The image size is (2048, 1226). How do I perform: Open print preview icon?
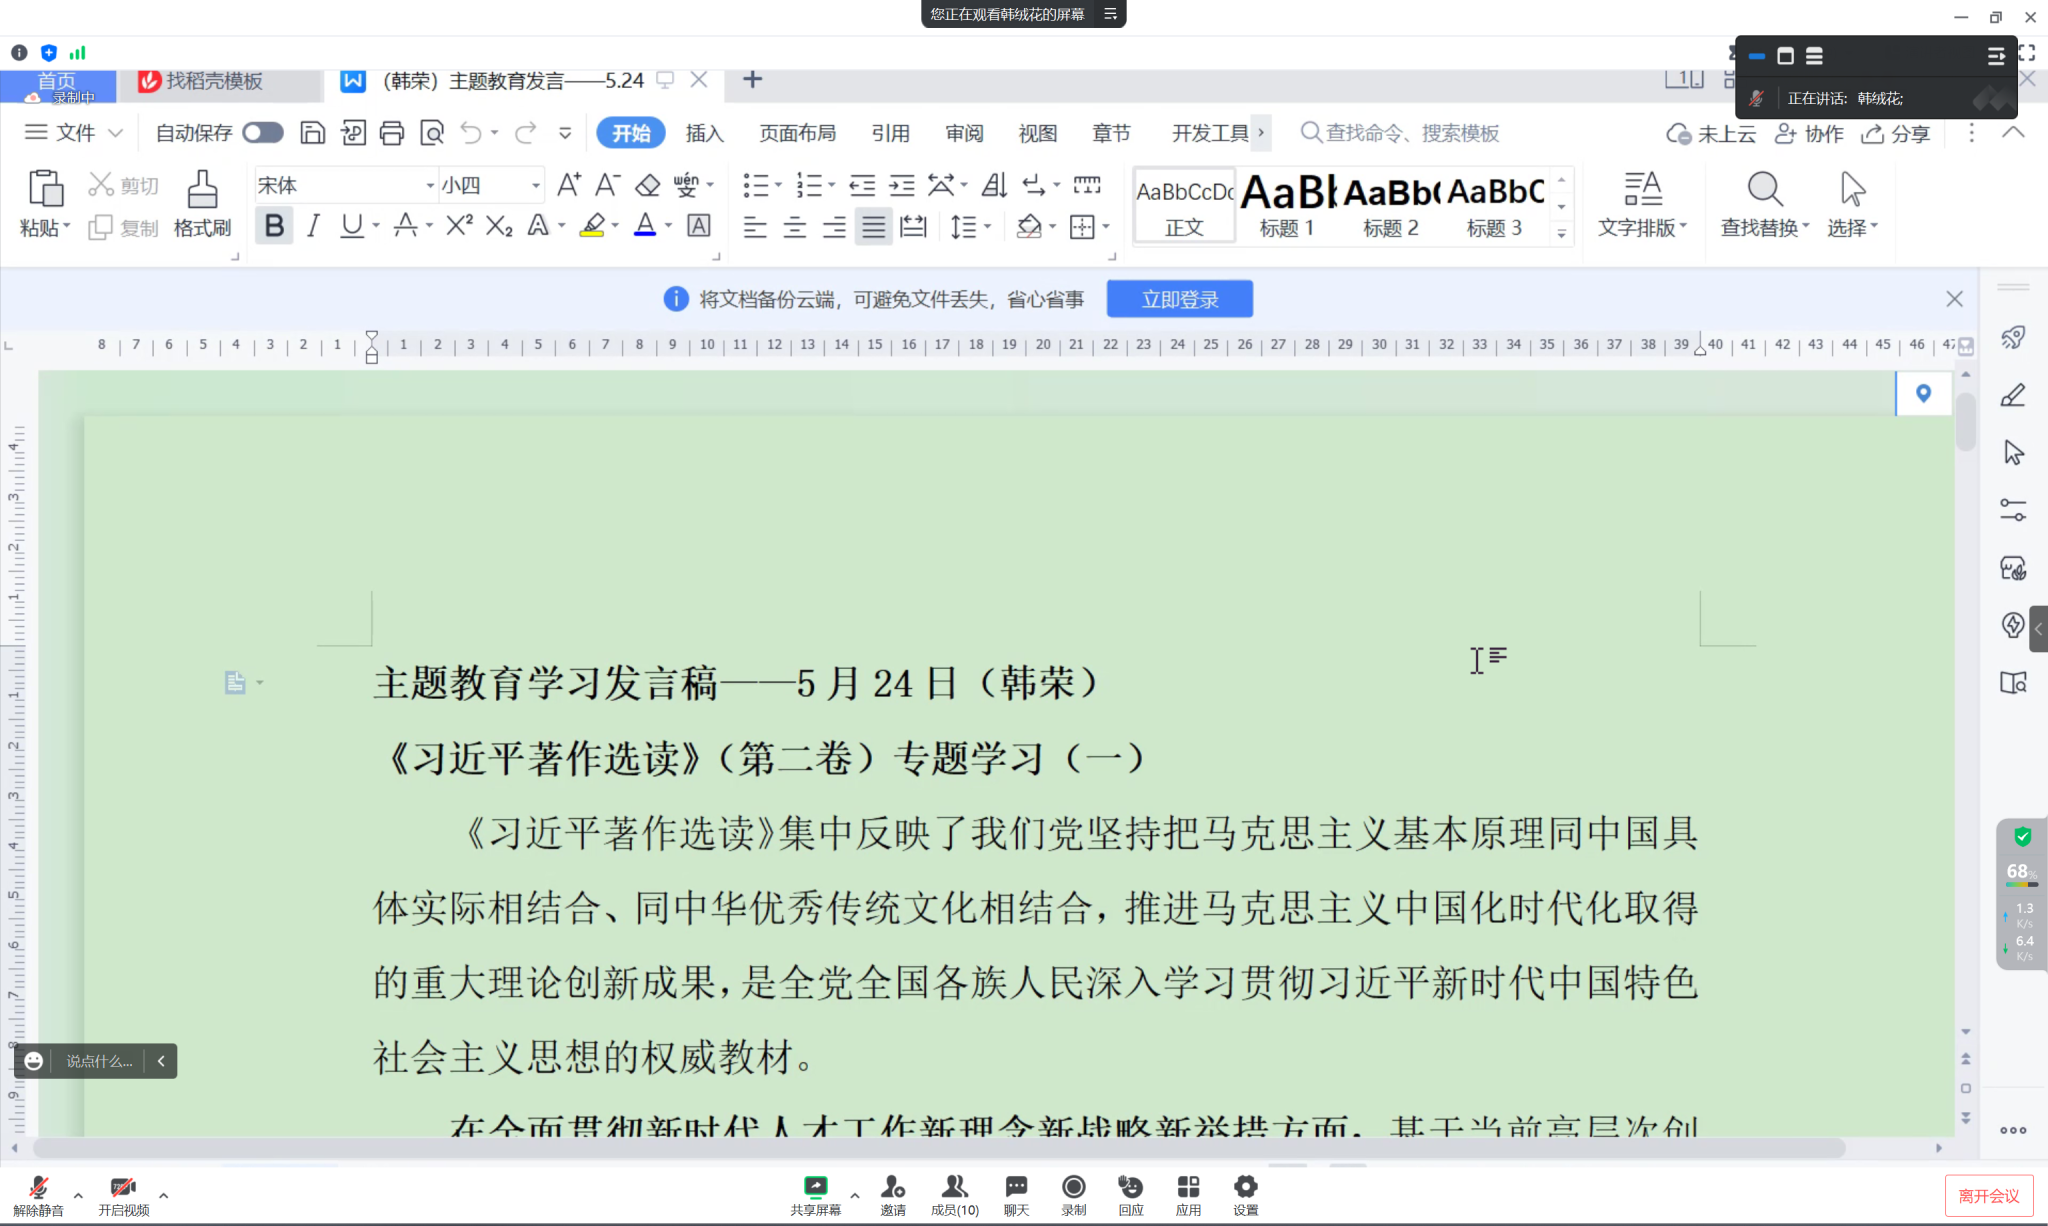[x=432, y=133]
